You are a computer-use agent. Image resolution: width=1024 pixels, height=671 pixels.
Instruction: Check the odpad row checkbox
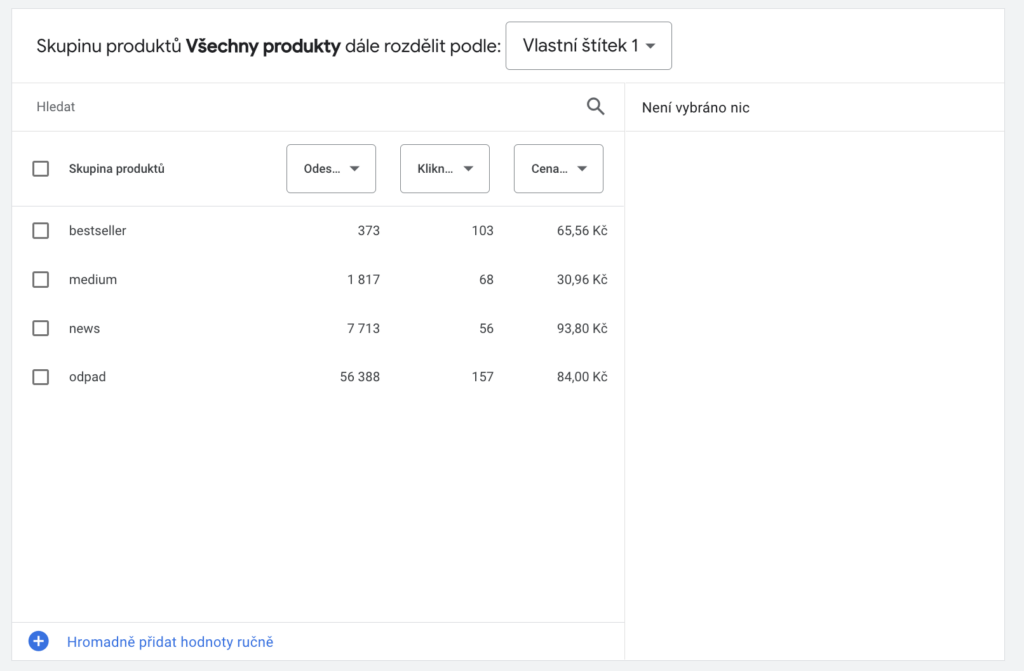click(x=40, y=377)
